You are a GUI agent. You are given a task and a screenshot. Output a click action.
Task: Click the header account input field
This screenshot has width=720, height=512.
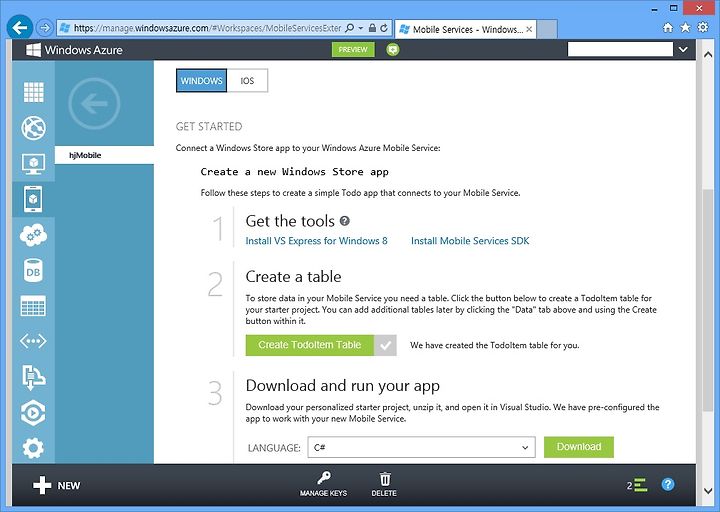point(620,49)
